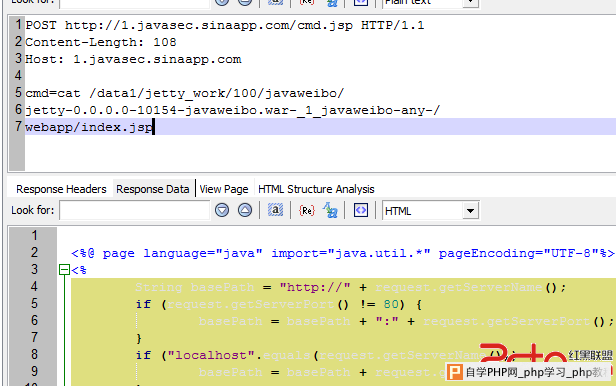616x386 pixels.
Task: Click the POST request line 1
Action: [225, 26]
